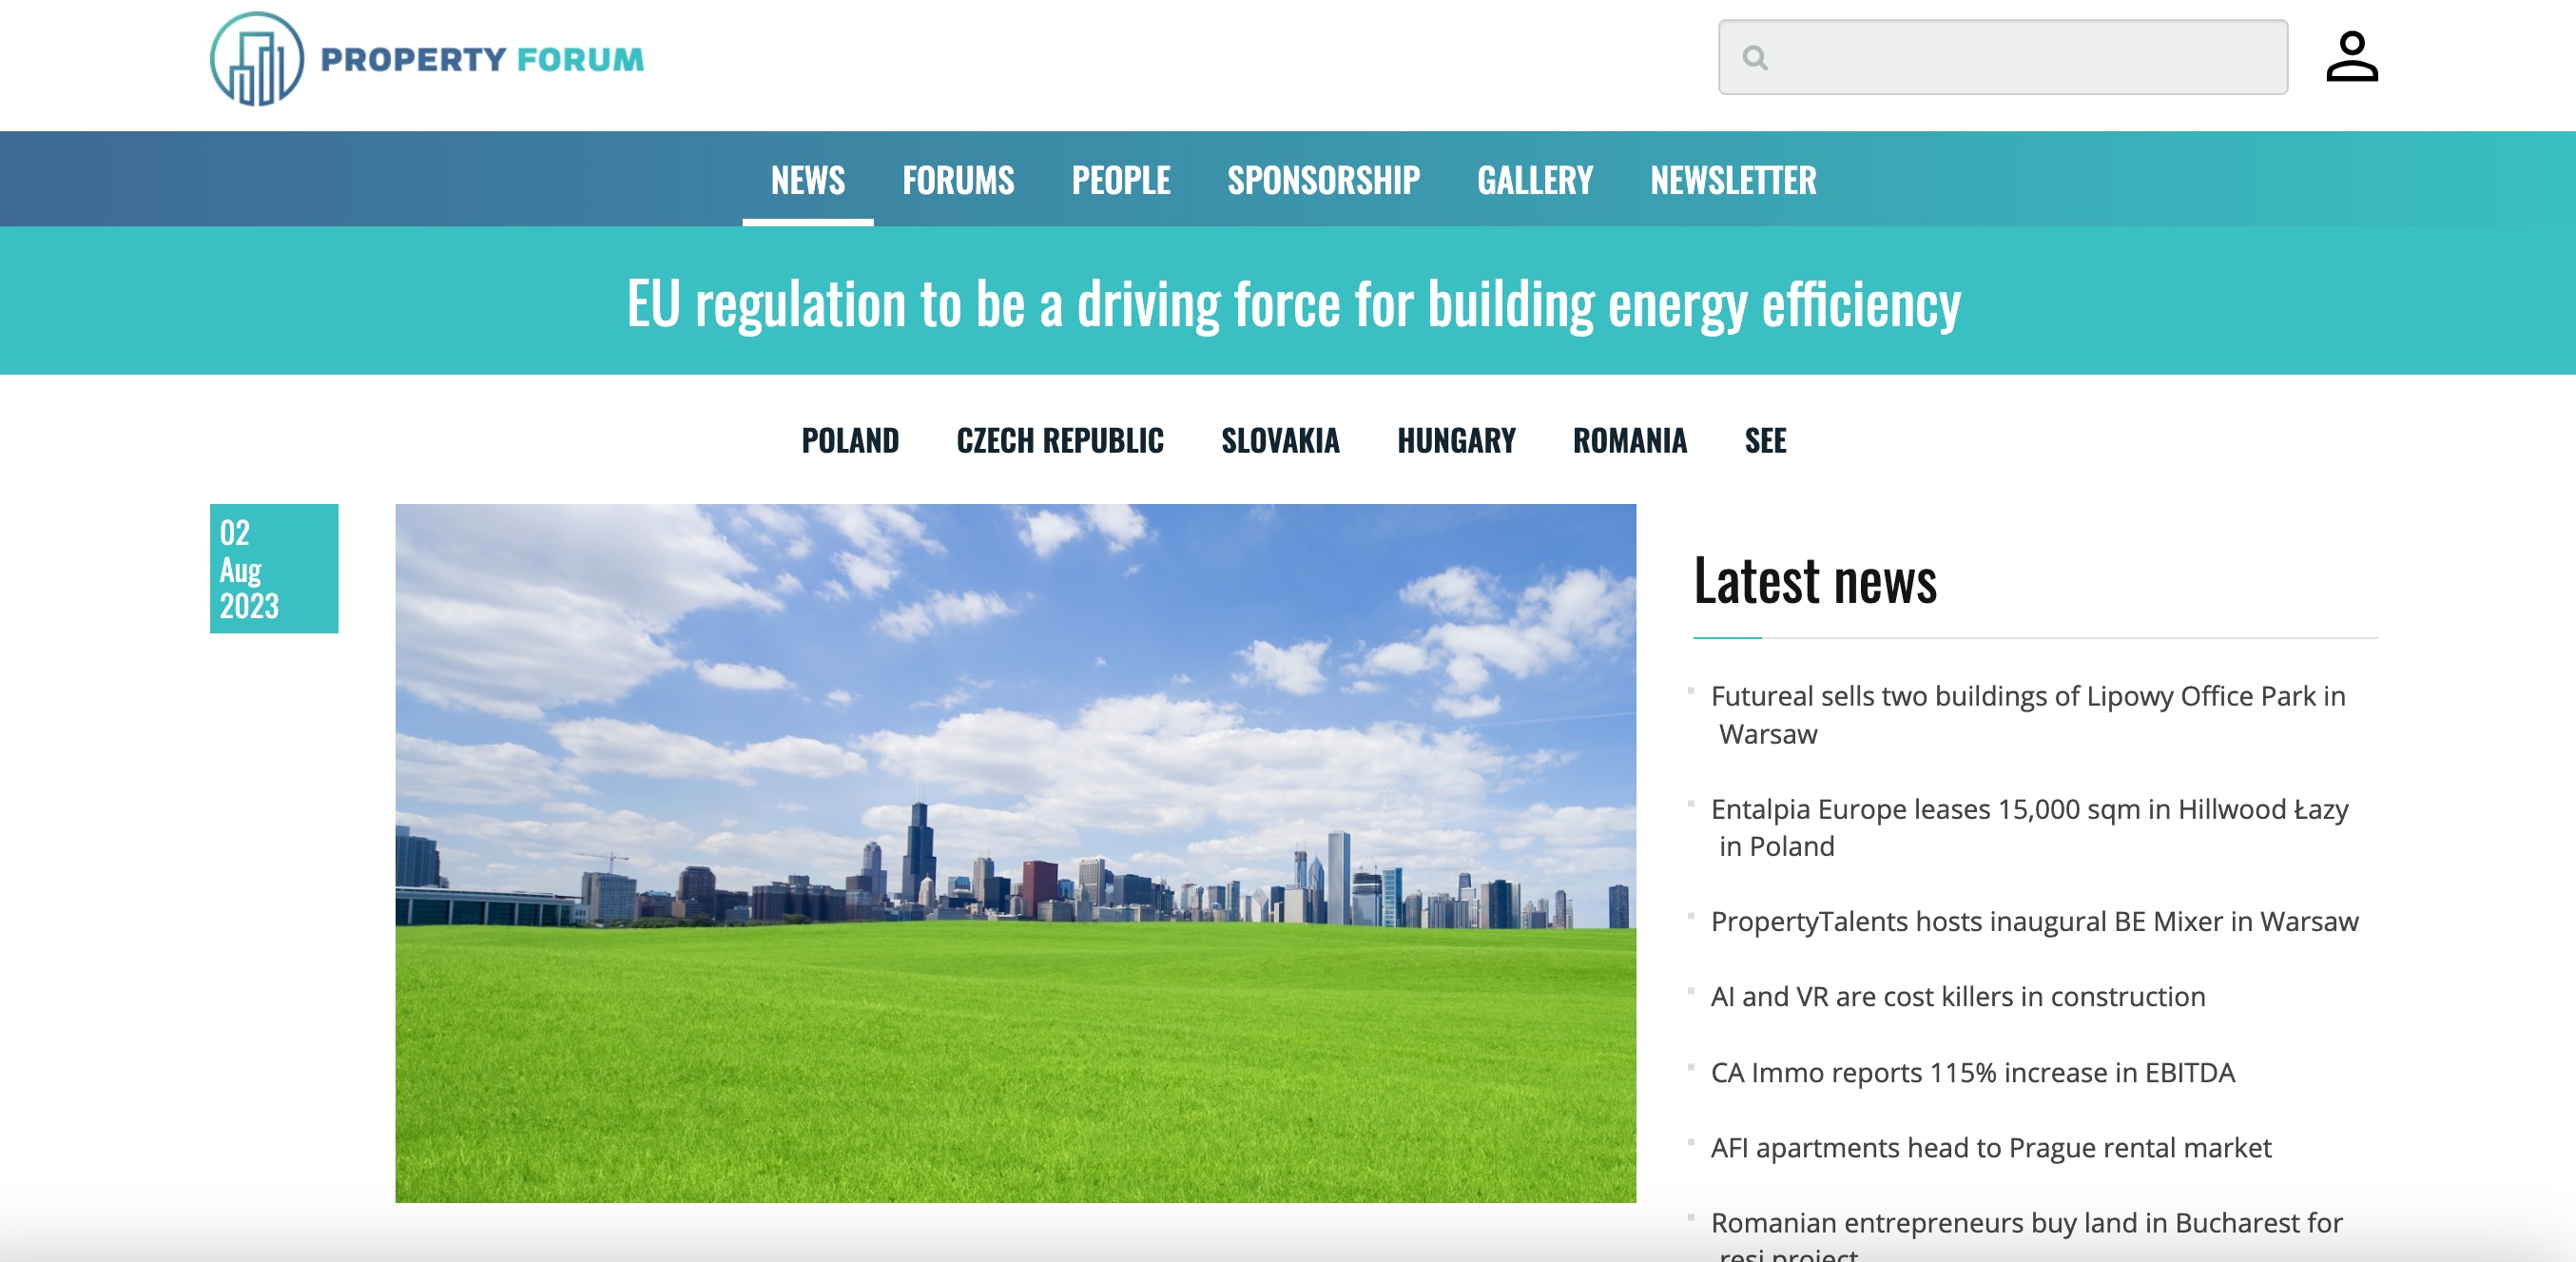Screen dimensions: 2576x1262
Task: Open the NEWS menu item
Action: pyautogui.click(x=807, y=180)
